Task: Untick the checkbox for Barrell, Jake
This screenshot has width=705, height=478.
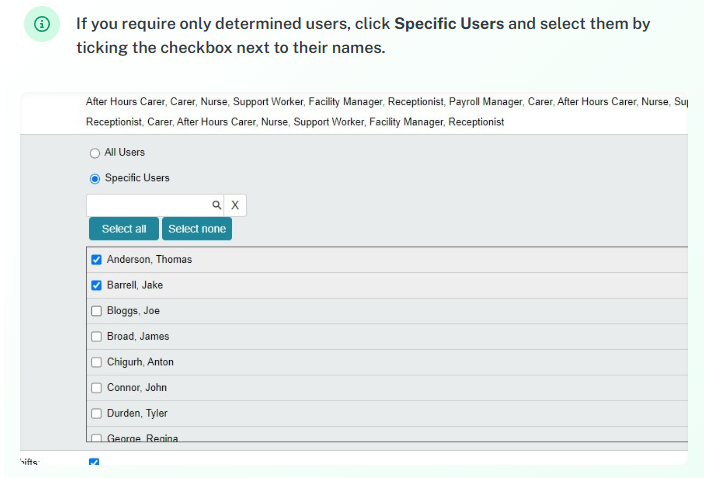Action: pyautogui.click(x=96, y=285)
